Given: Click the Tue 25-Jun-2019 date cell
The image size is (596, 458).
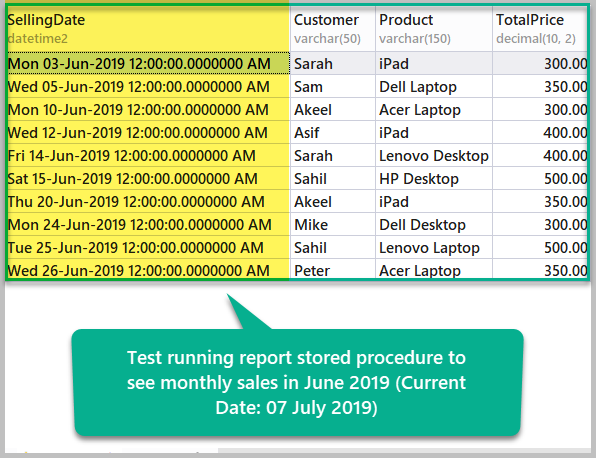Looking at the screenshot, I should 148,247.
